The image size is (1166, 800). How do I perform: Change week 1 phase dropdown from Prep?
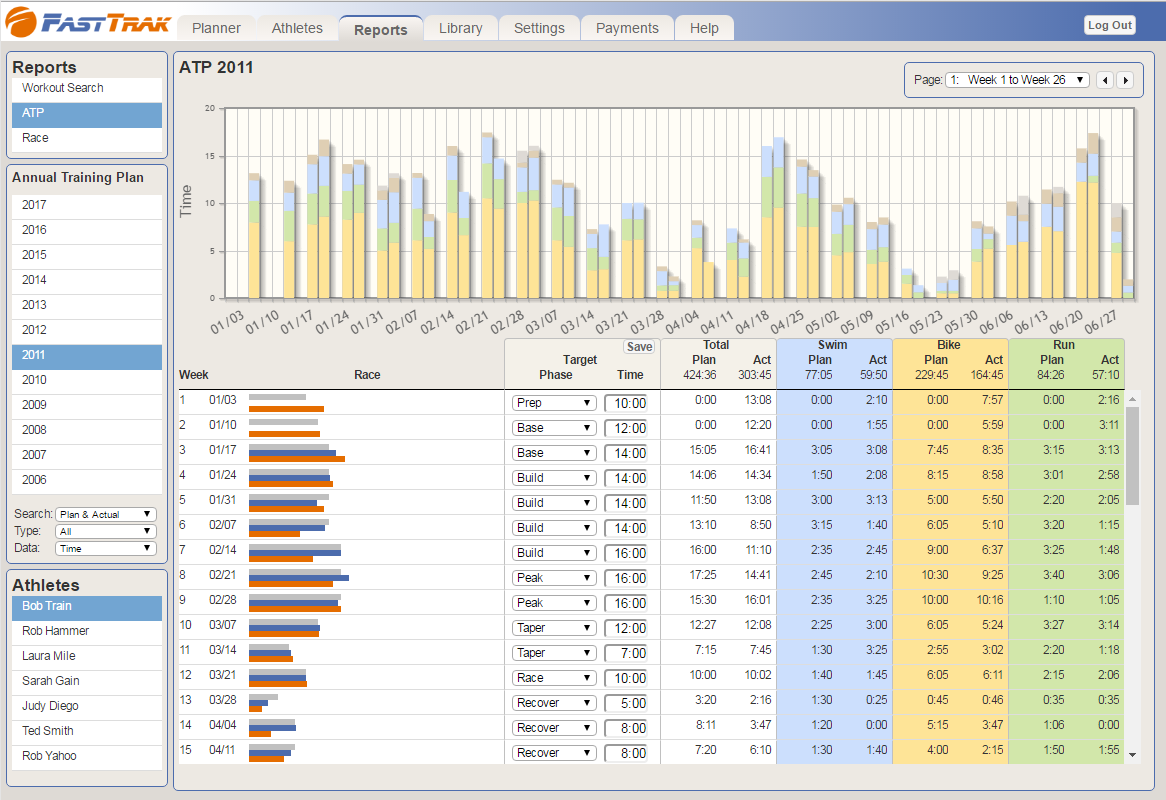tap(554, 403)
